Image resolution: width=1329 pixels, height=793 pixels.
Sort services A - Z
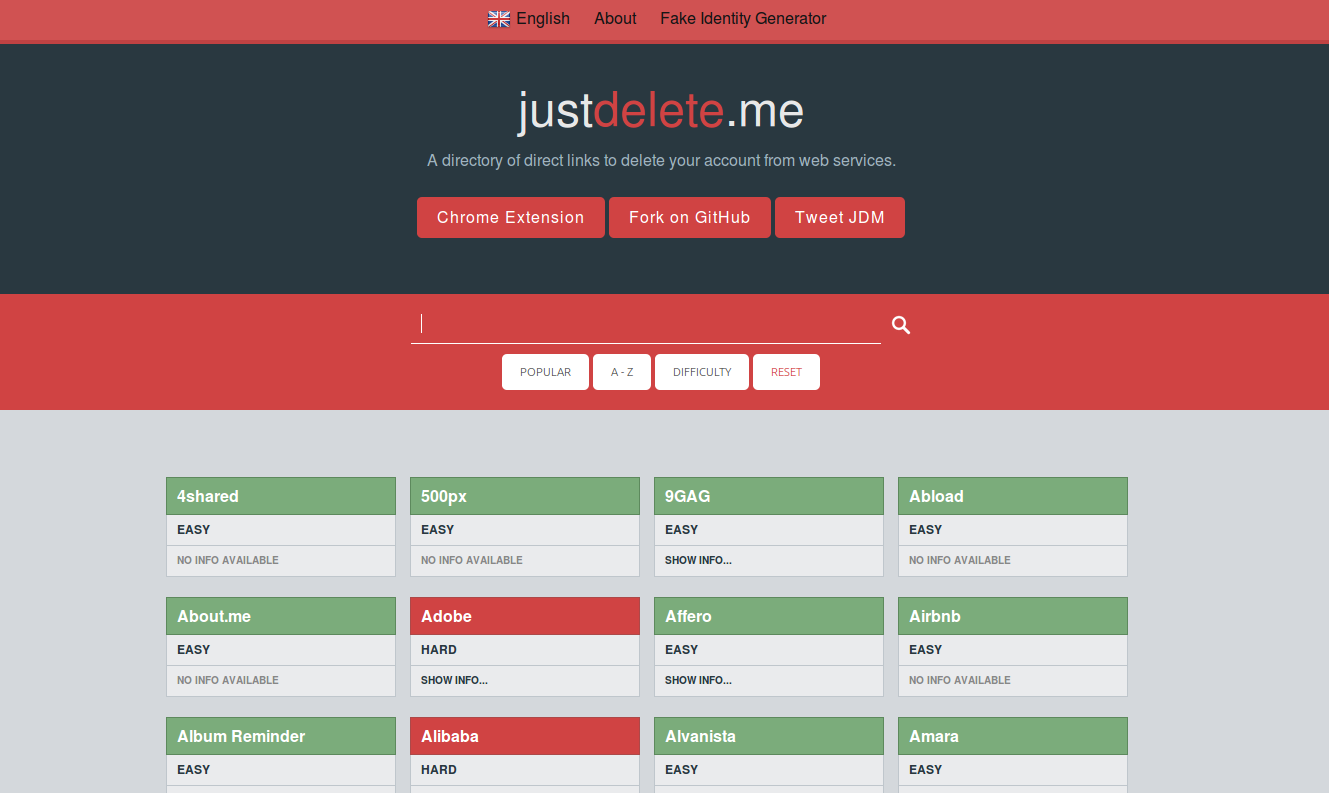pyautogui.click(x=622, y=372)
